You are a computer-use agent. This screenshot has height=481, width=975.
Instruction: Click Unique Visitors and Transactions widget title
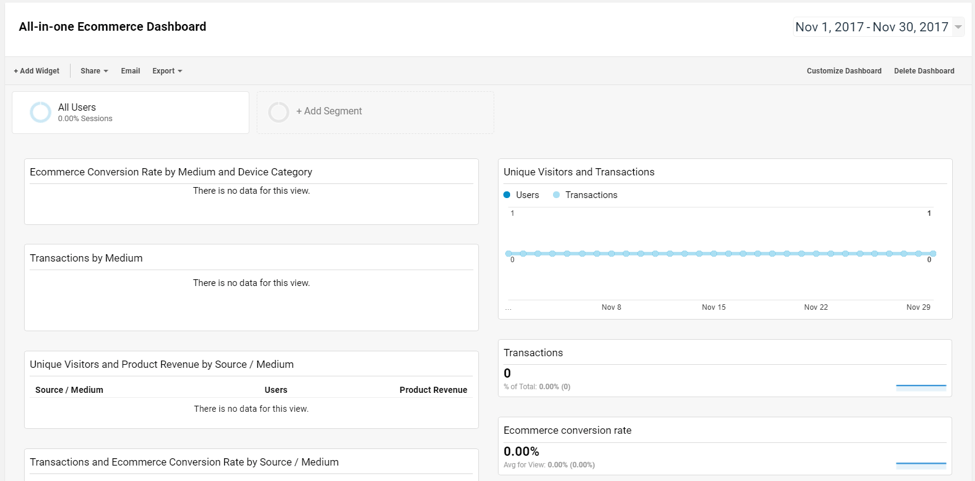(x=579, y=172)
